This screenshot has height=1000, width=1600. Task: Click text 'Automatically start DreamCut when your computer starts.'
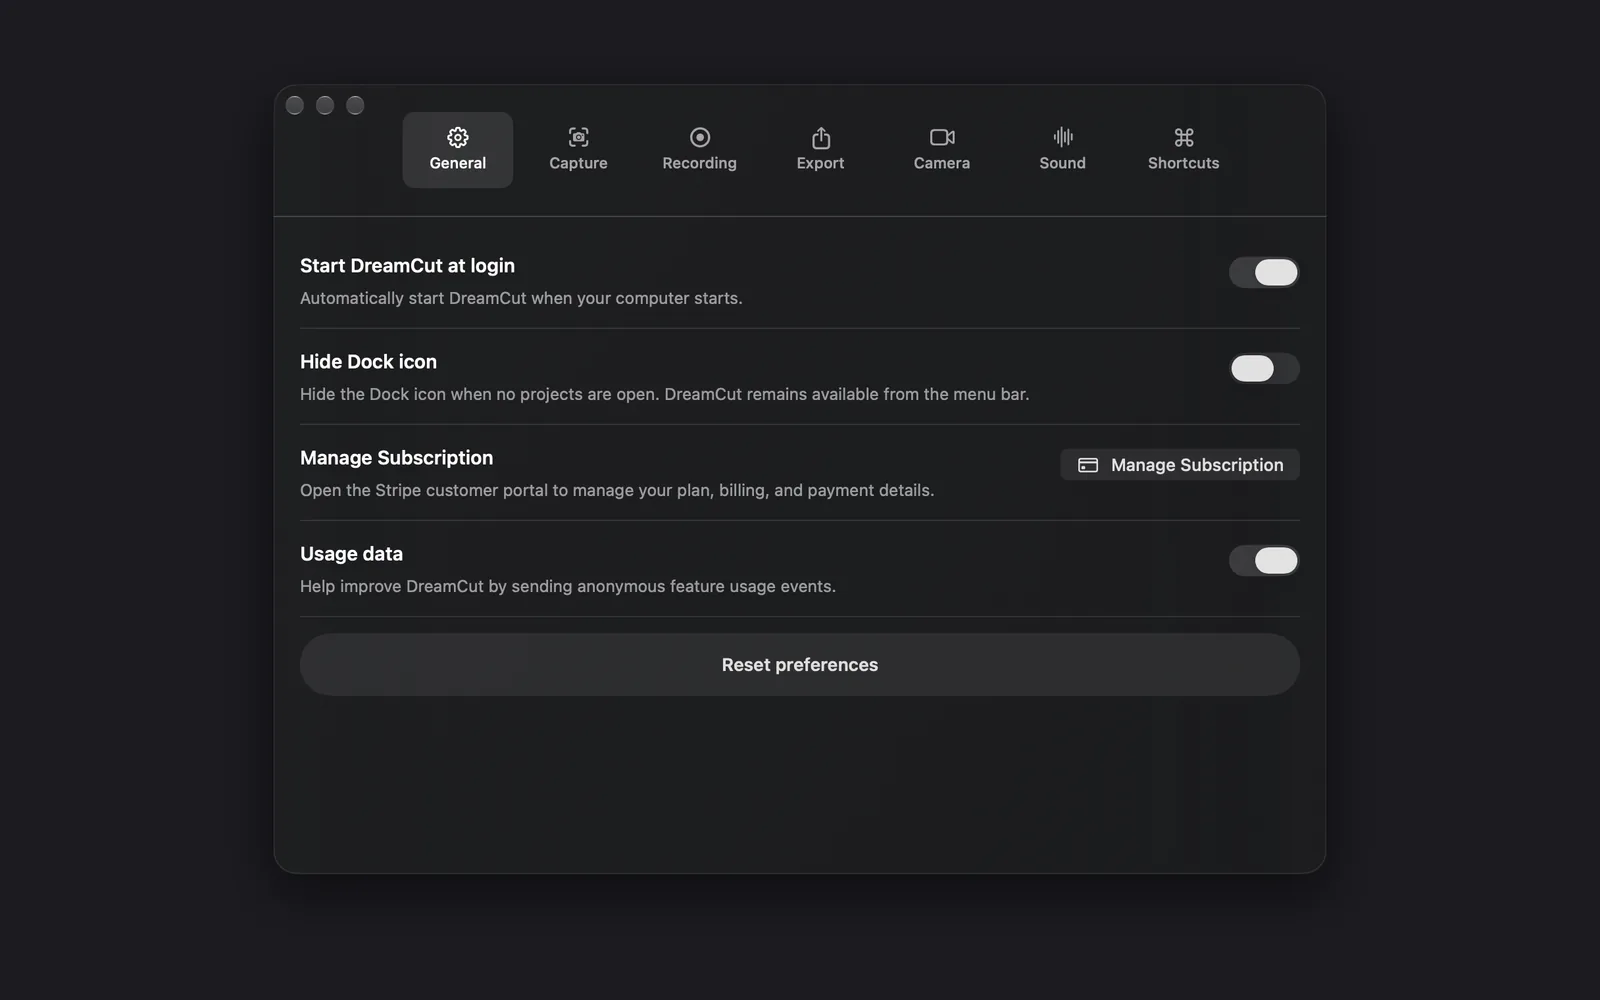pyautogui.click(x=521, y=298)
